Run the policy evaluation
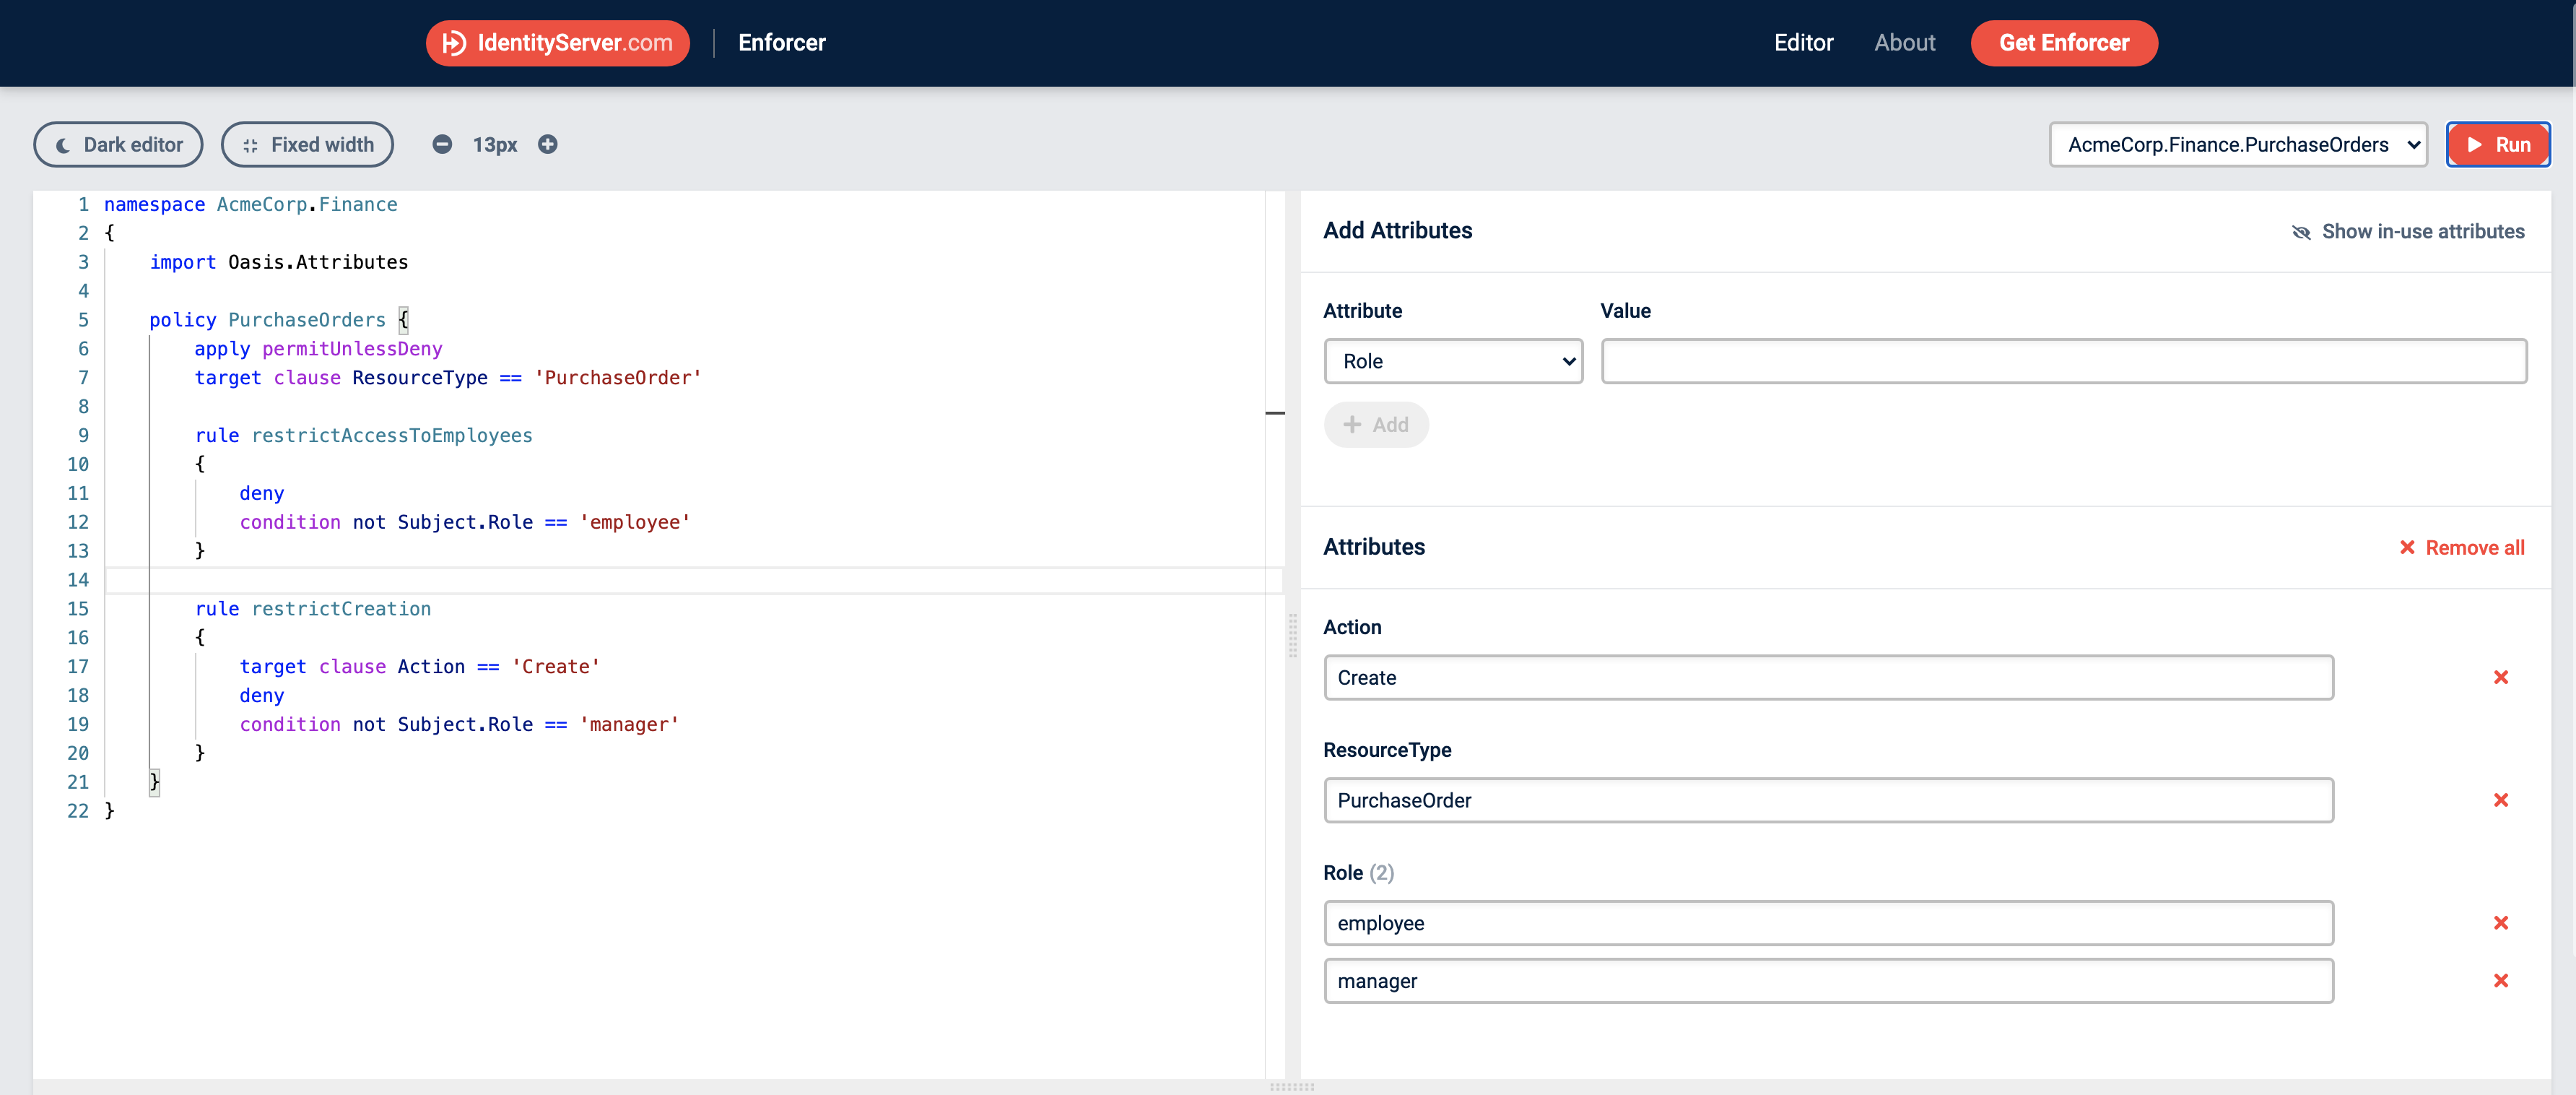 [x=2497, y=145]
